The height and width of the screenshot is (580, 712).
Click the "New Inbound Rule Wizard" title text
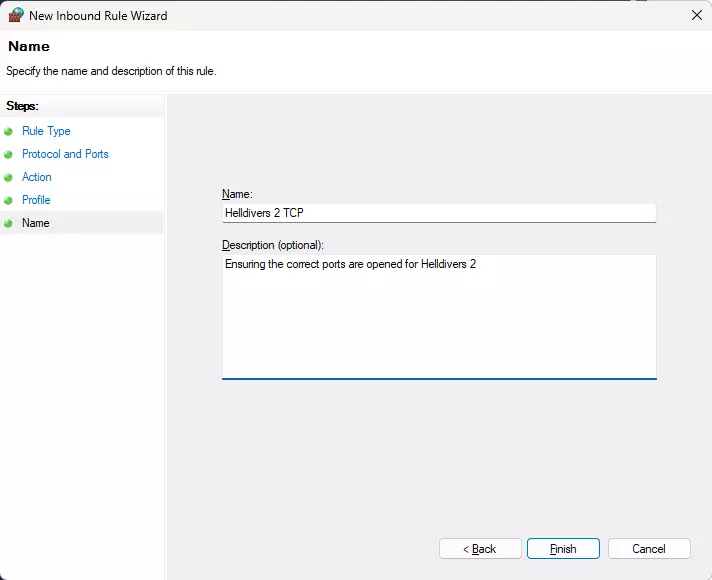pos(98,16)
